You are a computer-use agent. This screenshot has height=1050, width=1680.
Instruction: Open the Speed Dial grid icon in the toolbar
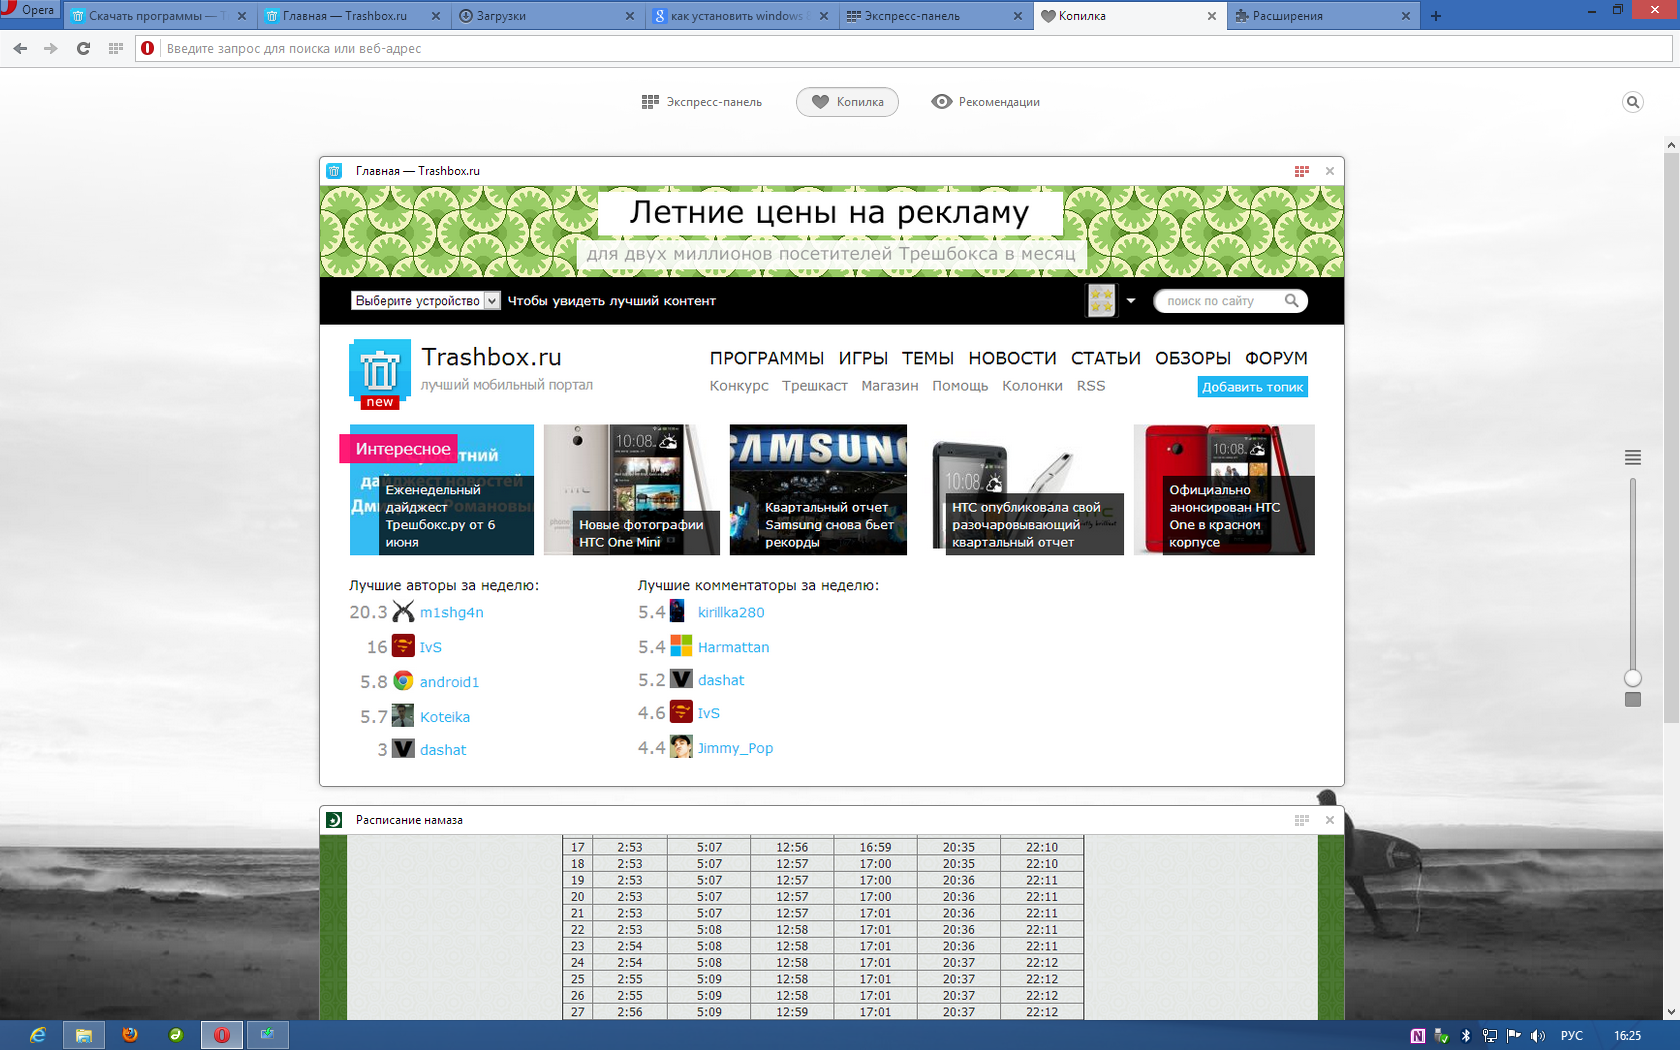tap(116, 48)
